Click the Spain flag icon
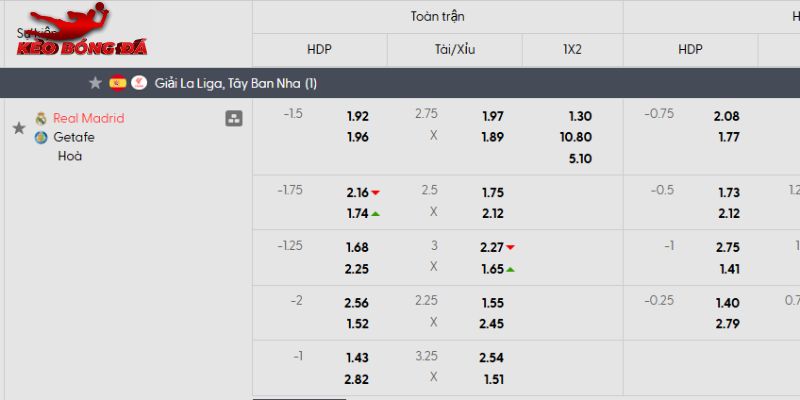800x400 pixels. [x=117, y=83]
